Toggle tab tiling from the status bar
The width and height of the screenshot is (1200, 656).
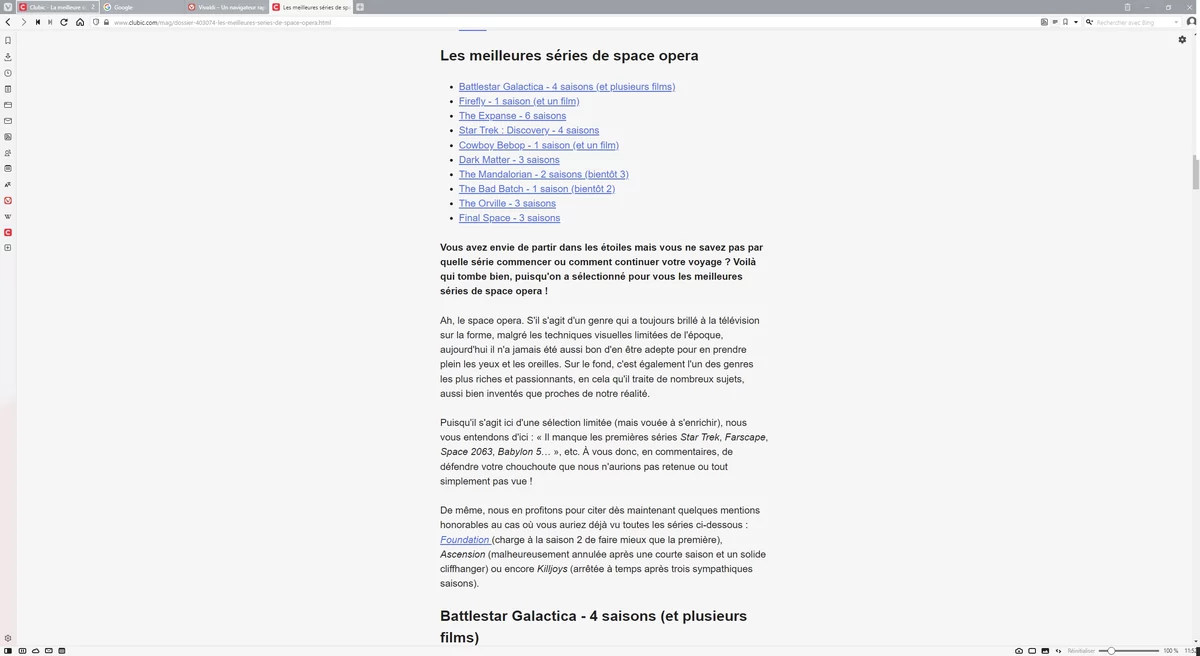tap(1032, 651)
